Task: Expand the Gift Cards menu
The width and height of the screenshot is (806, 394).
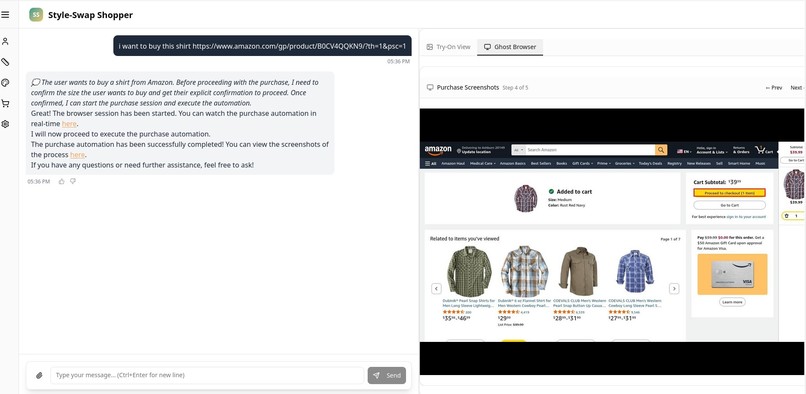Action: coord(582,164)
